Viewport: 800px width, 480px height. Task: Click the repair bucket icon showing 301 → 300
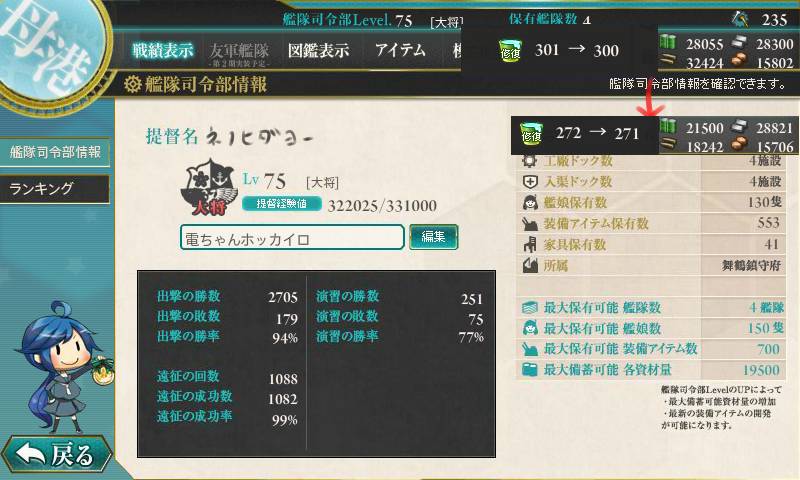pyautogui.click(x=510, y=50)
